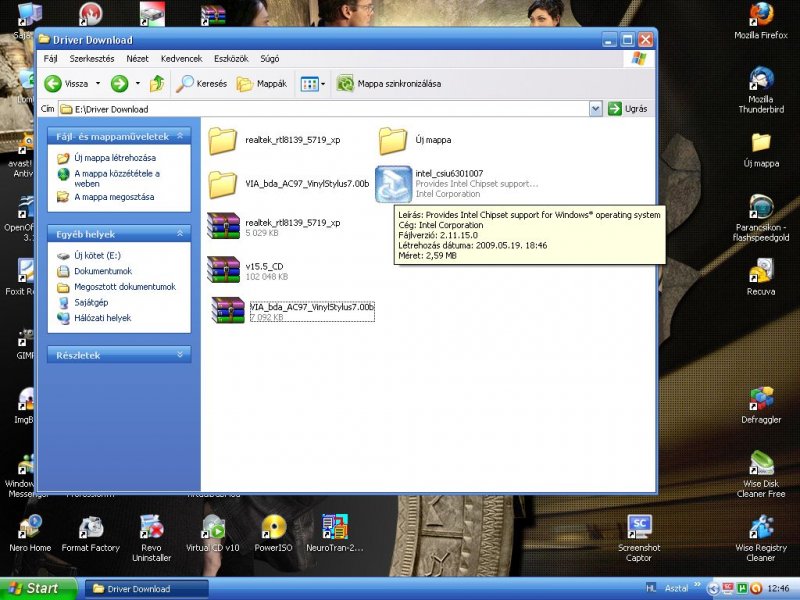Expand the address bar dropdown

tap(595, 109)
